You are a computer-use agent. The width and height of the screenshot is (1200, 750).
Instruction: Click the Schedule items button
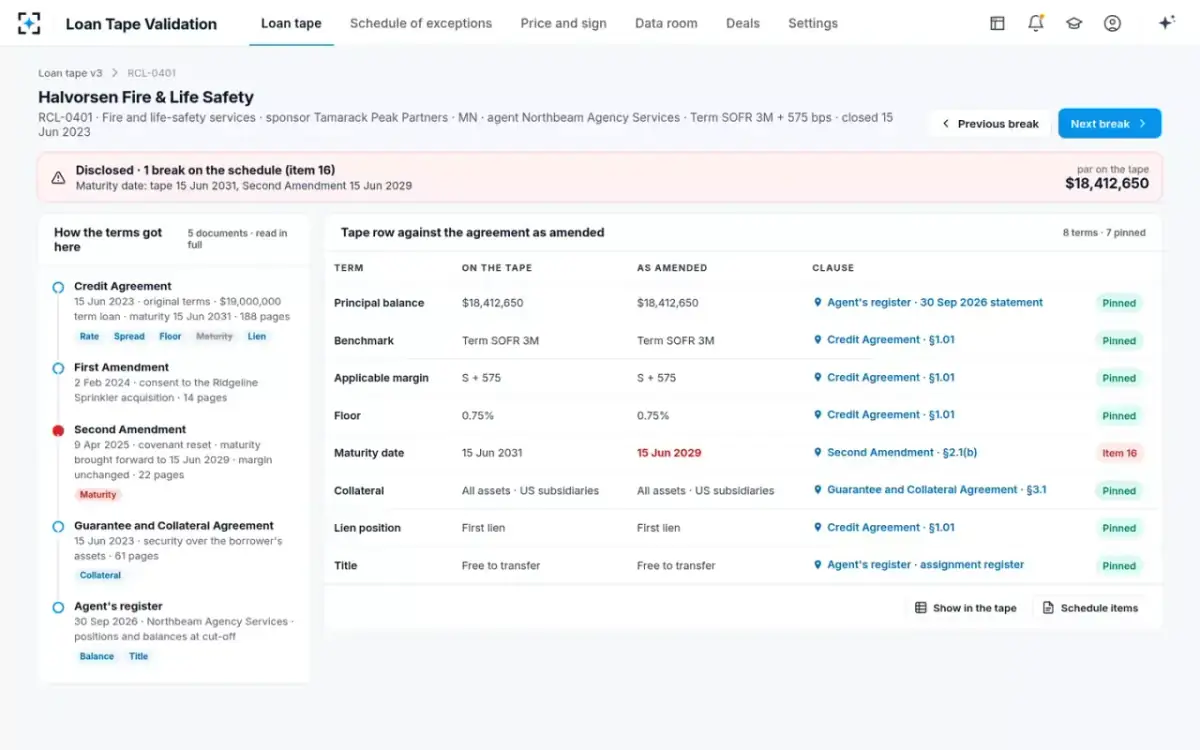point(1090,608)
